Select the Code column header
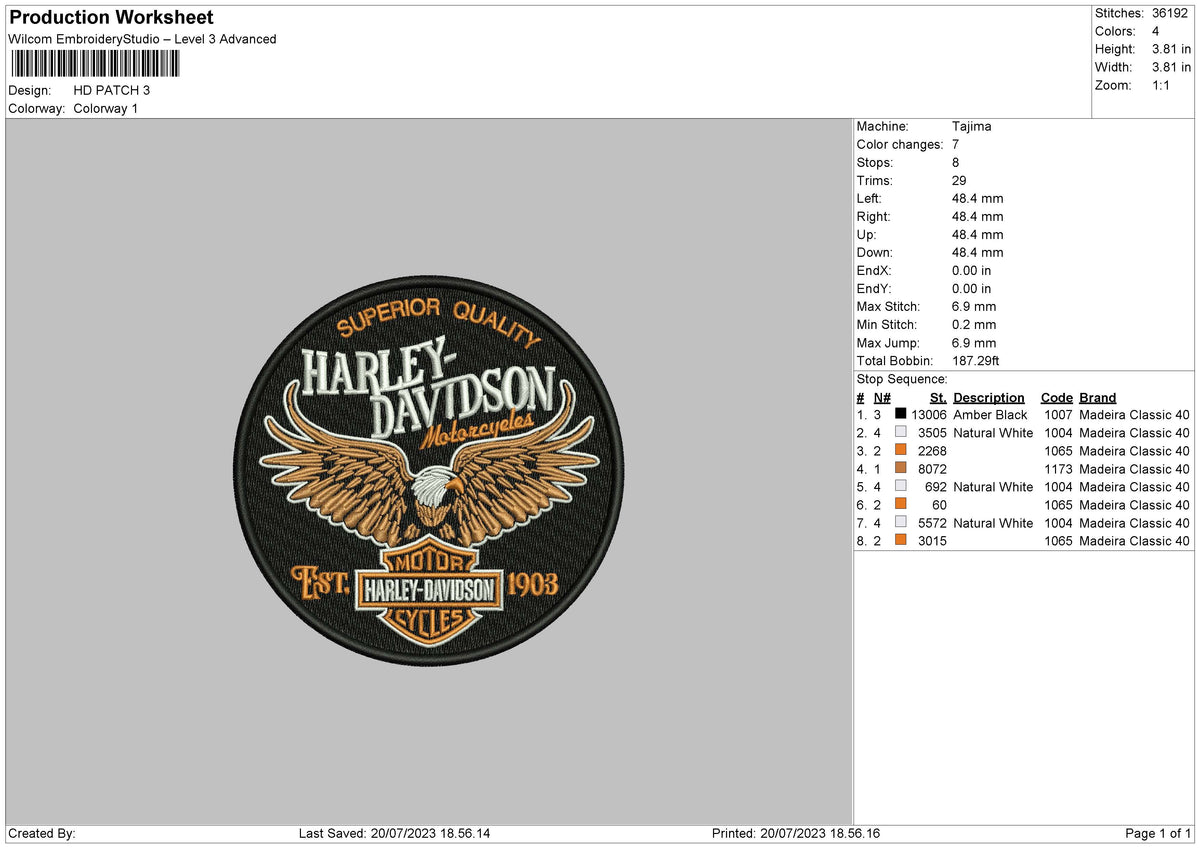 pos(1056,397)
